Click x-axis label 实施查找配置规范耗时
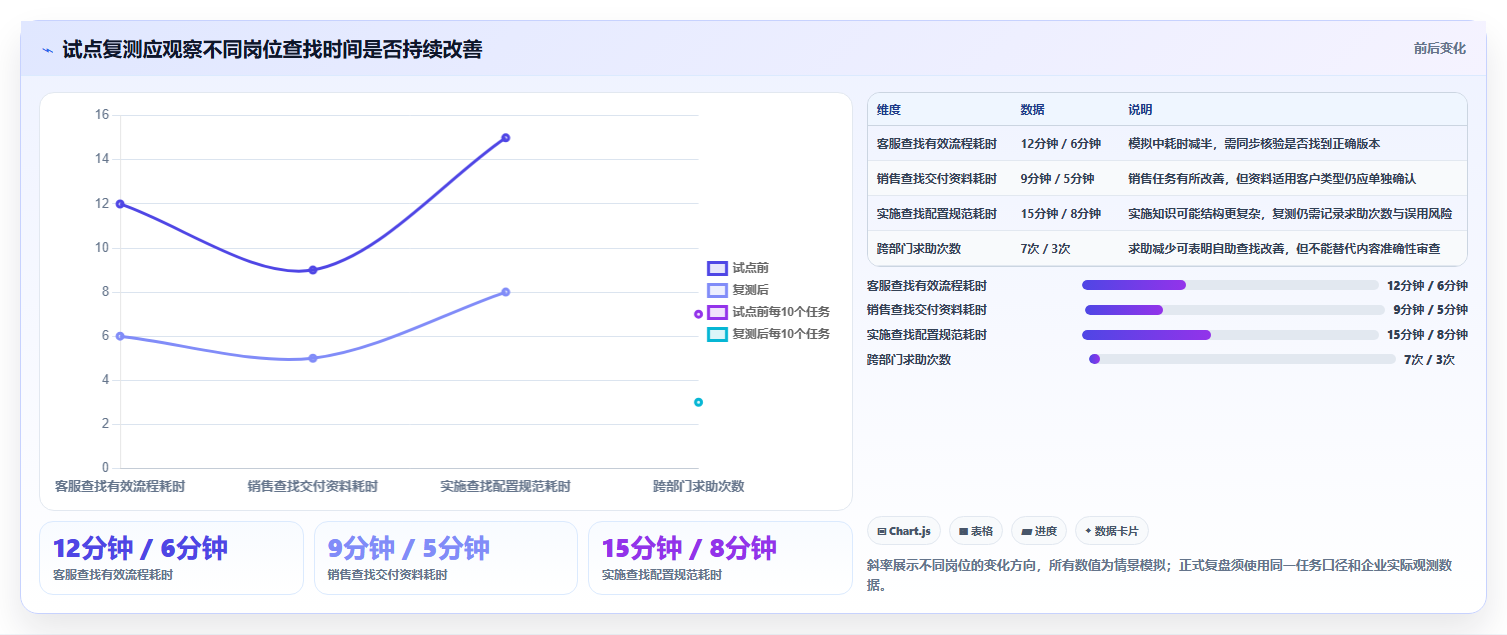 [x=505, y=486]
